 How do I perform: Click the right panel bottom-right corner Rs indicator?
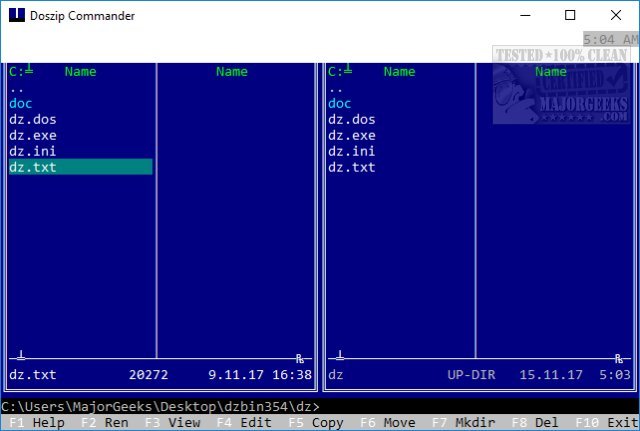click(x=619, y=359)
